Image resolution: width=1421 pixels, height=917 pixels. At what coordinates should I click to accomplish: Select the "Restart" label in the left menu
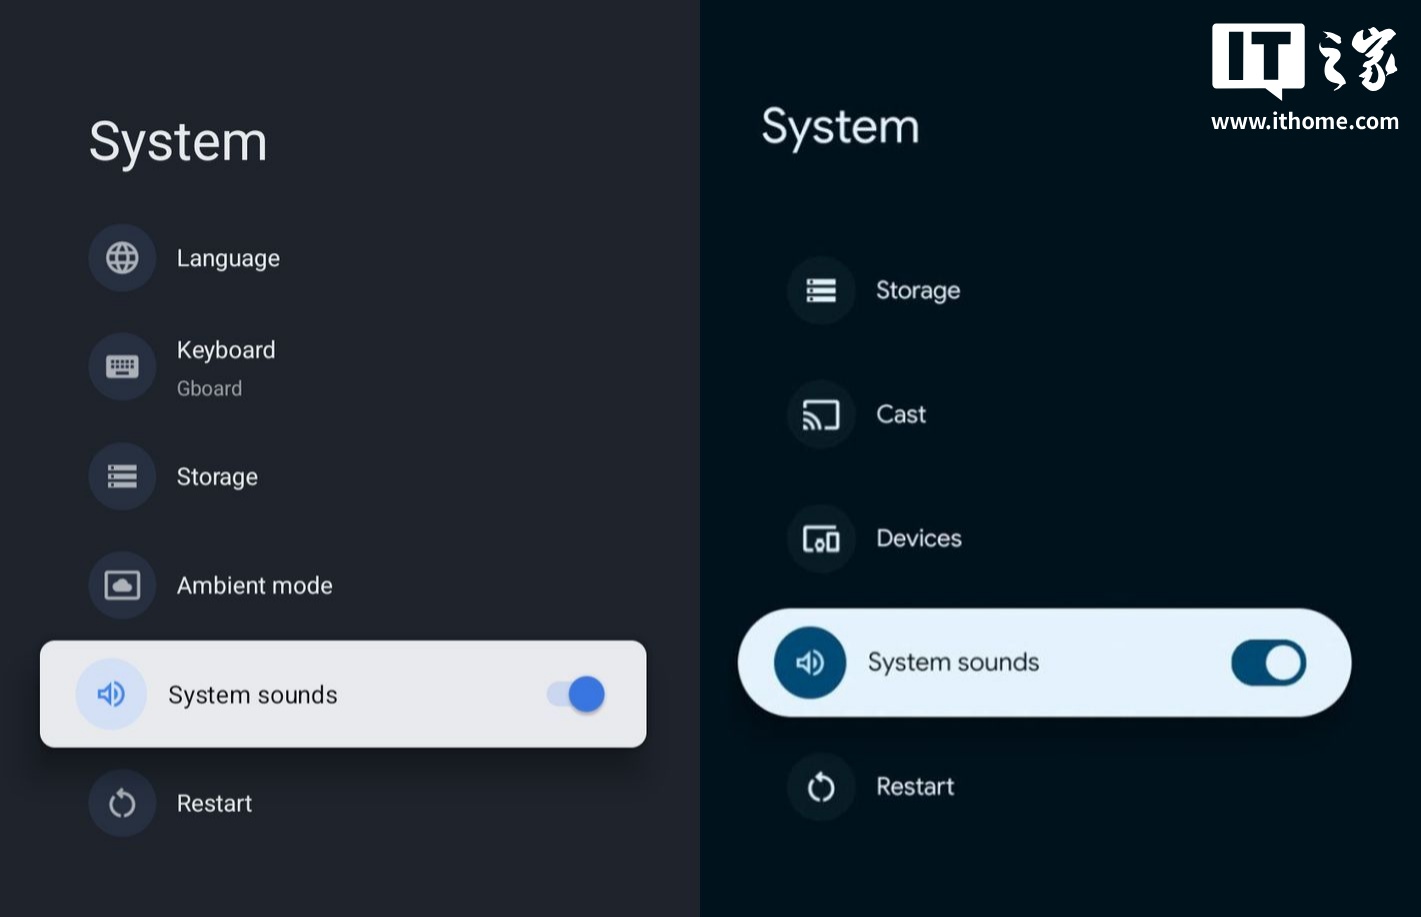(214, 803)
